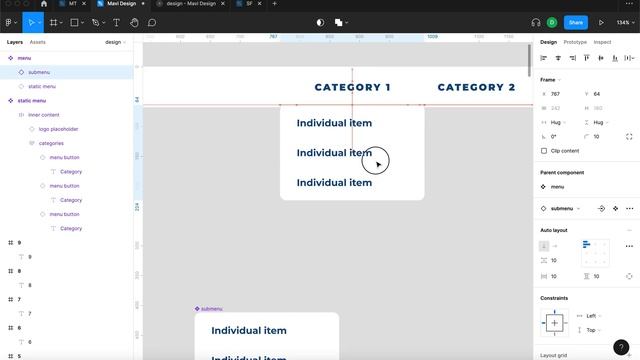
Task: Open vertical constraint Top dropdown
Action: click(593, 330)
